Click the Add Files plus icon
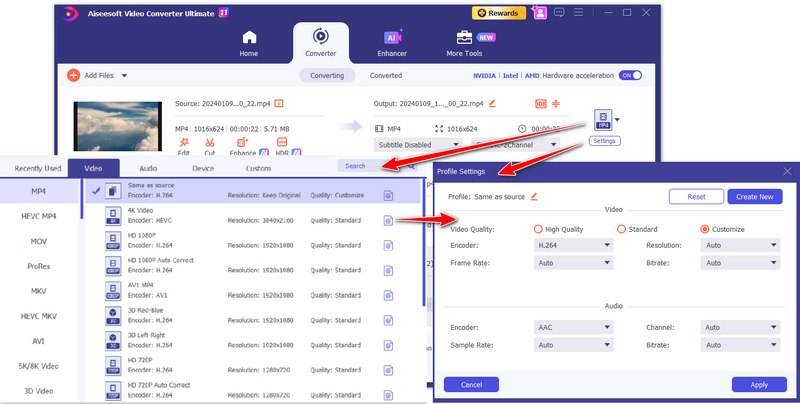The width and height of the screenshot is (800, 404). click(73, 75)
